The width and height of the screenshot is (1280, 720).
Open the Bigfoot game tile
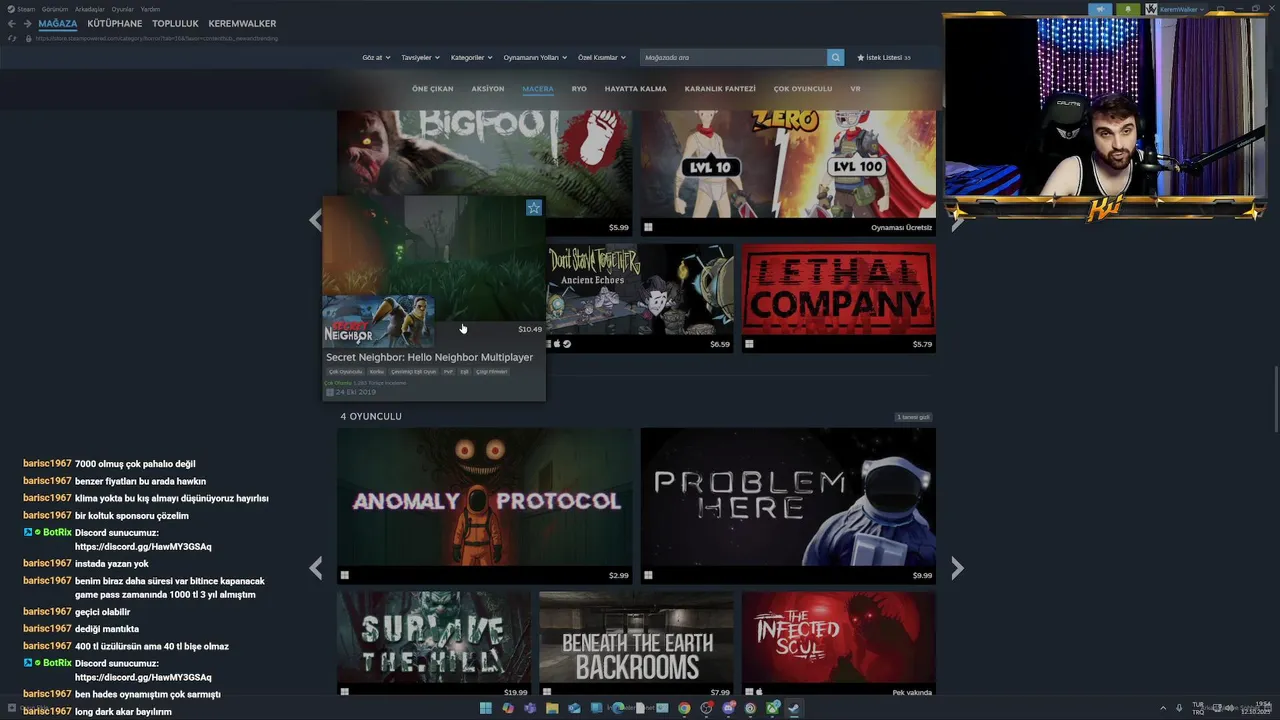click(485, 165)
